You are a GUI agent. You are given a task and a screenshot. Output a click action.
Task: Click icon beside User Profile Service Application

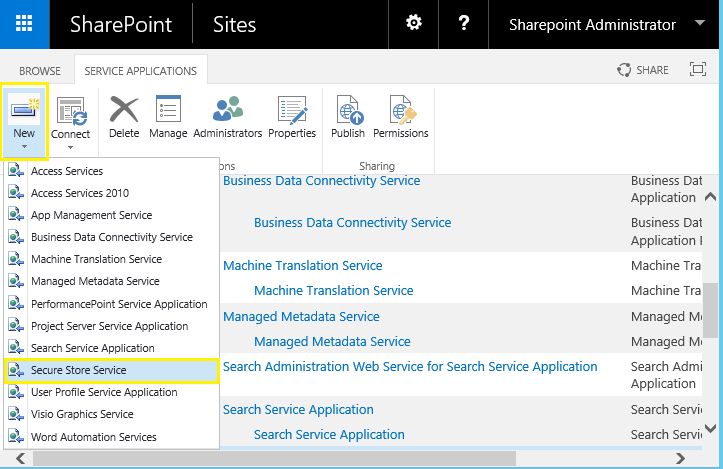[16, 392]
